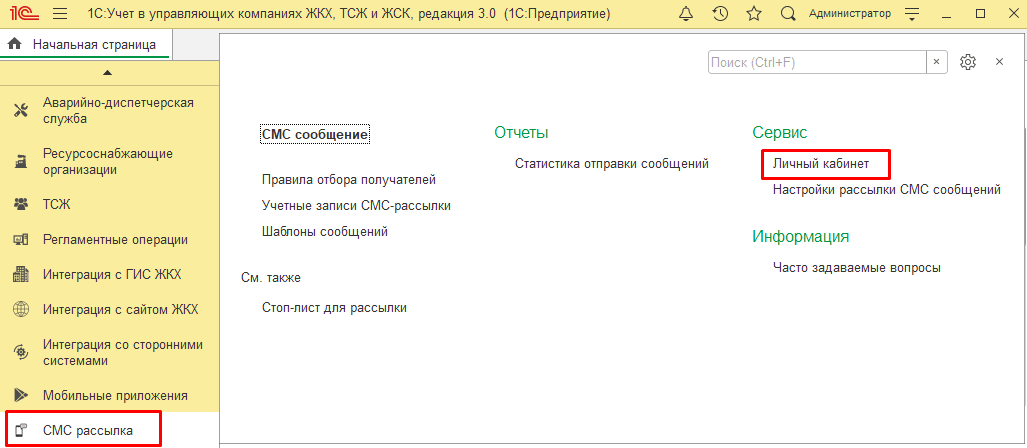Click the Поиск (Ctrl+F) search field
The image size is (1027, 448).
816,62
